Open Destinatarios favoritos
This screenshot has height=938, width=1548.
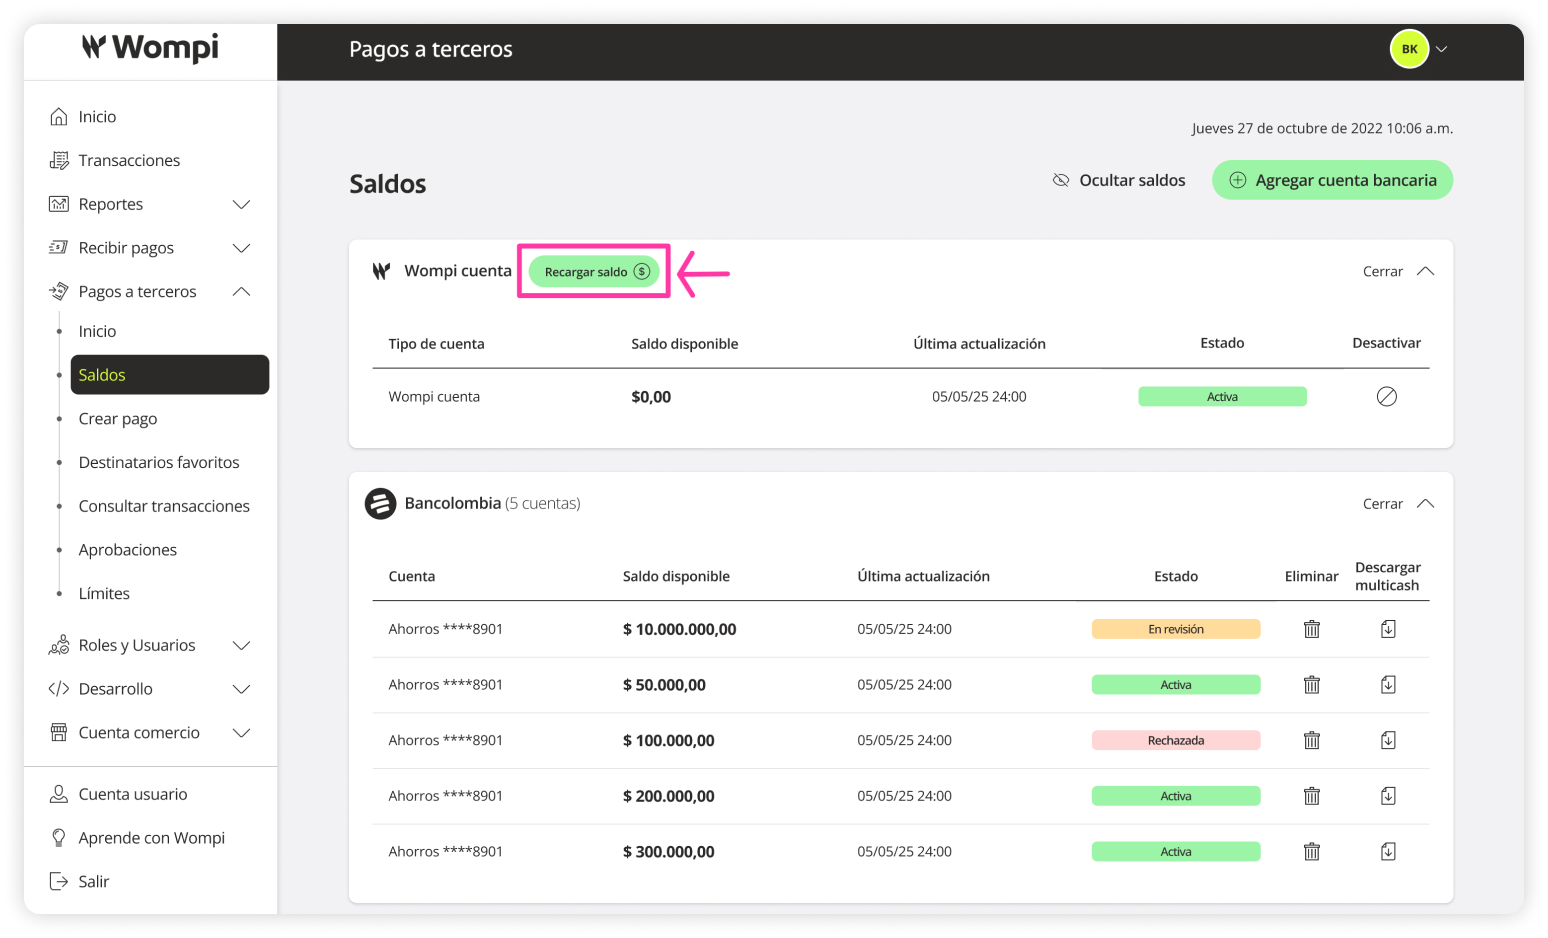pyautogui.click(x=159, y=462)
